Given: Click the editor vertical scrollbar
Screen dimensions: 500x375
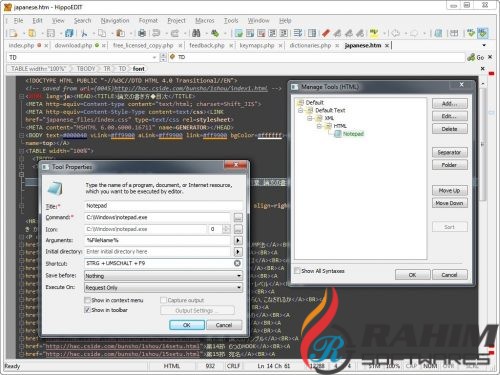Looking at the screenshot, I should tap(483, 143).
